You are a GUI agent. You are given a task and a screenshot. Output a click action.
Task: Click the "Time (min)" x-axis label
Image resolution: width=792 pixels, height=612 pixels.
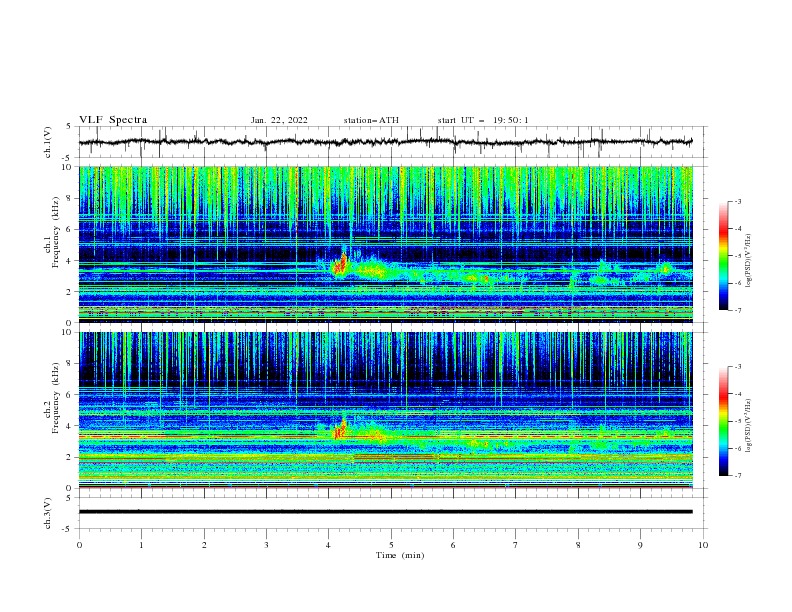point(400,555)
